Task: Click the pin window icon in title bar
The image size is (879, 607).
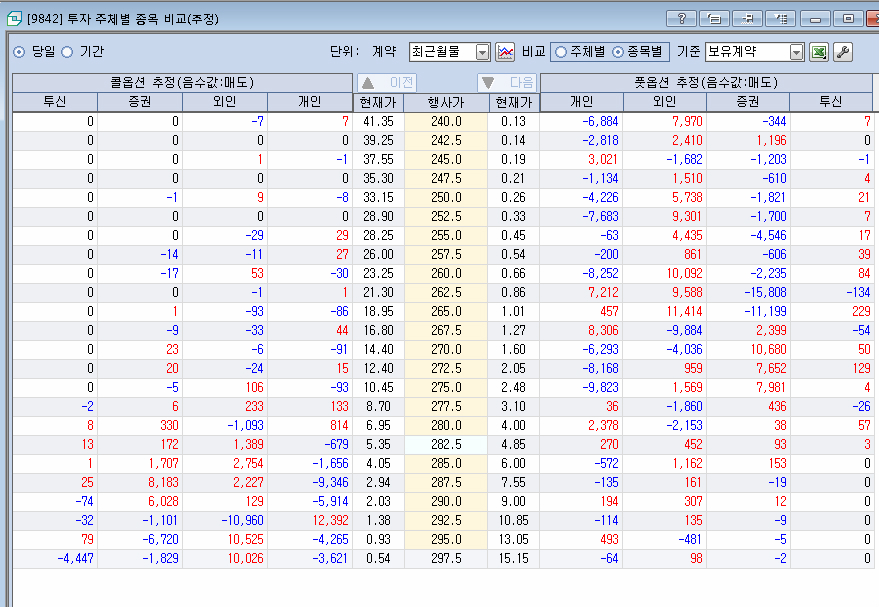Action: [x=748, y=19]
